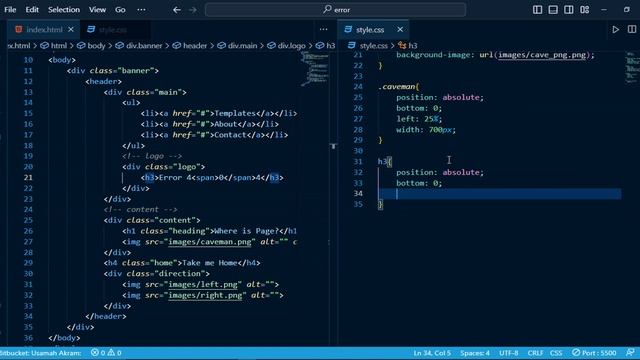Open the customize layout icon

pyautogui.click(x=584, y=9)
